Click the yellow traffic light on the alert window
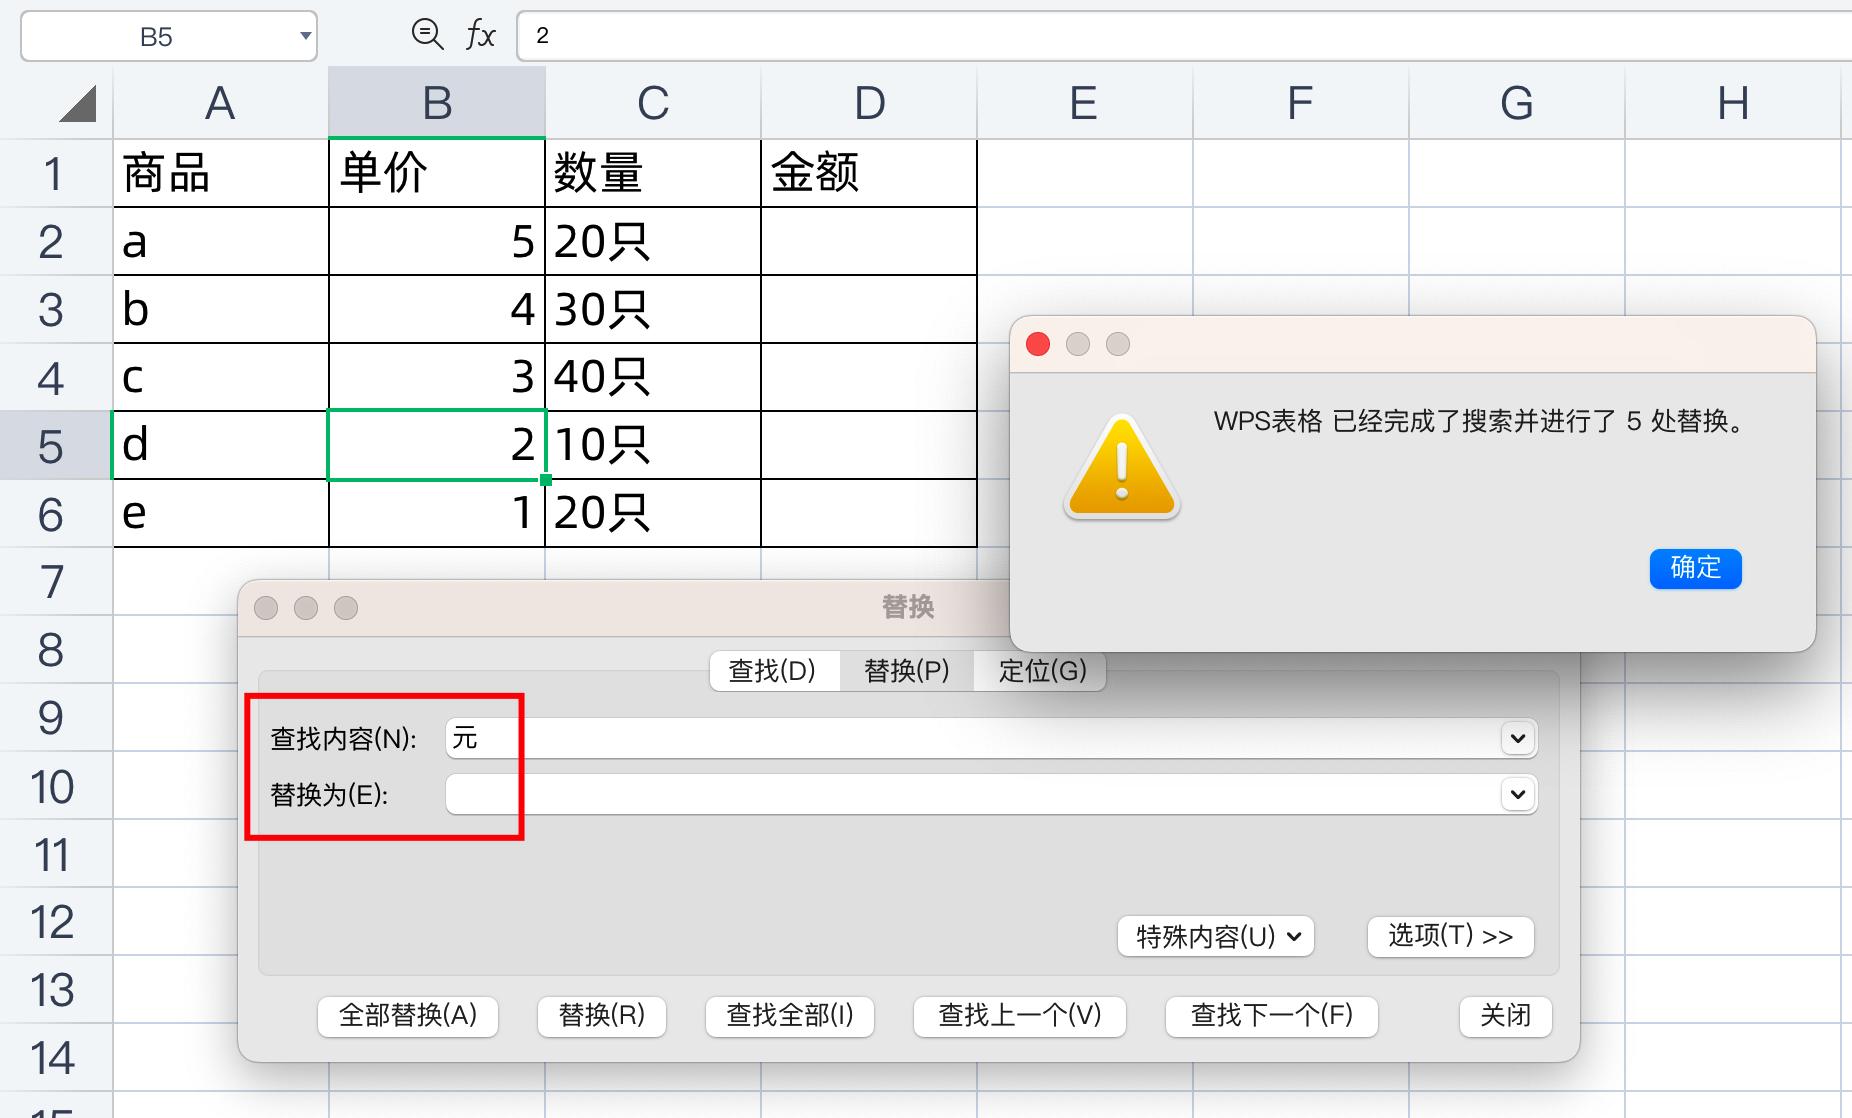The height and width of the screenshot is (1118, 1852). pos(1079,343)
